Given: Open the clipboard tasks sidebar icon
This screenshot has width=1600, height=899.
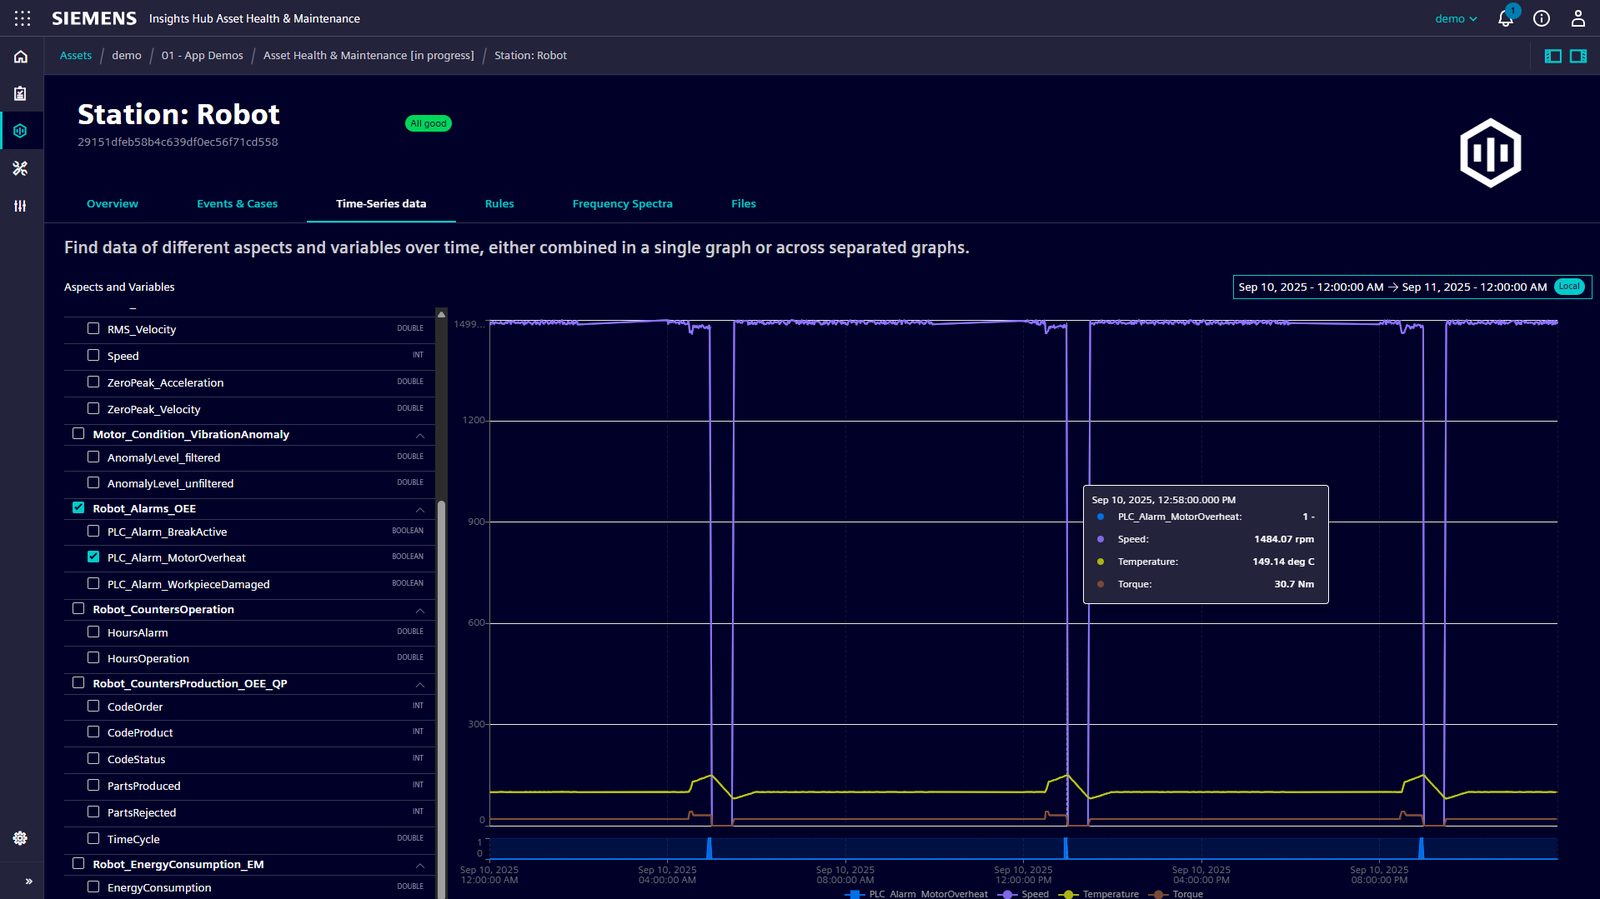Looking at the screenshot, I should 20,94.
